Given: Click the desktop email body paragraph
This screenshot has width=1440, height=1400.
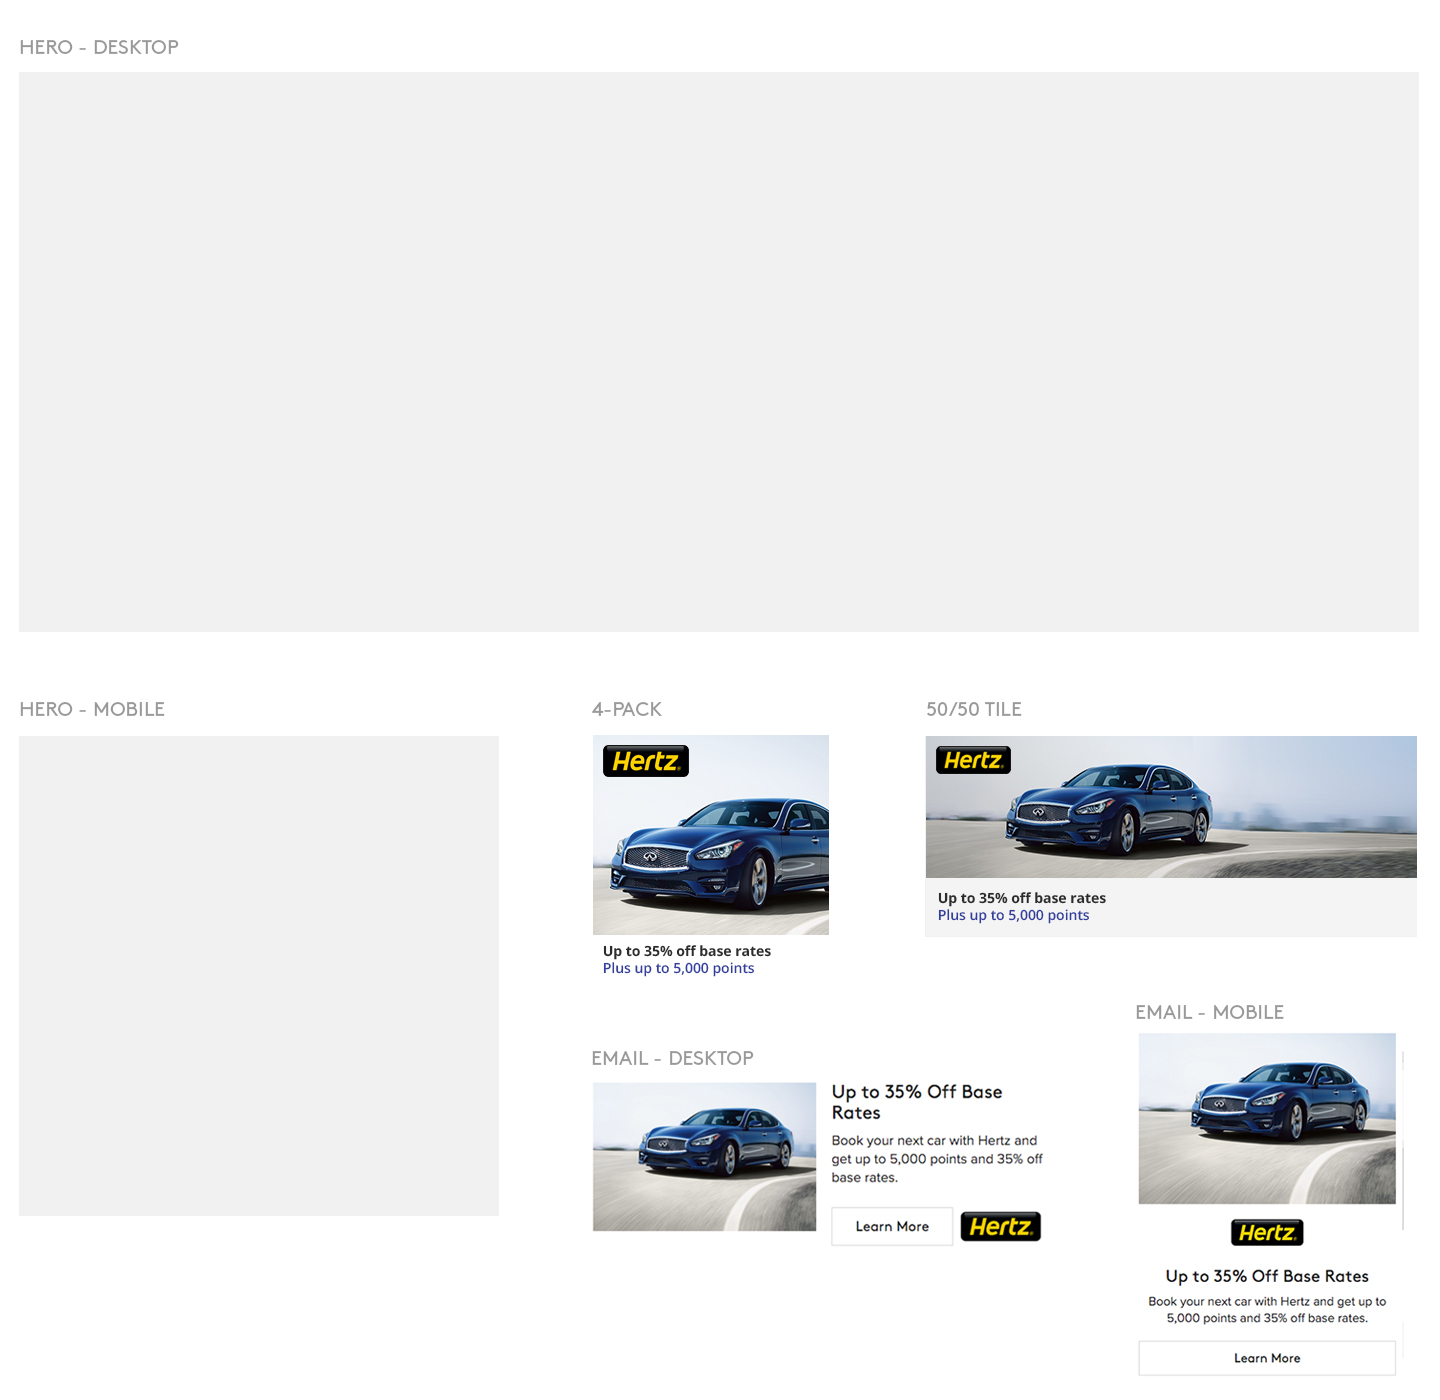Looking at the screenshot, I should pos(936,1159).
